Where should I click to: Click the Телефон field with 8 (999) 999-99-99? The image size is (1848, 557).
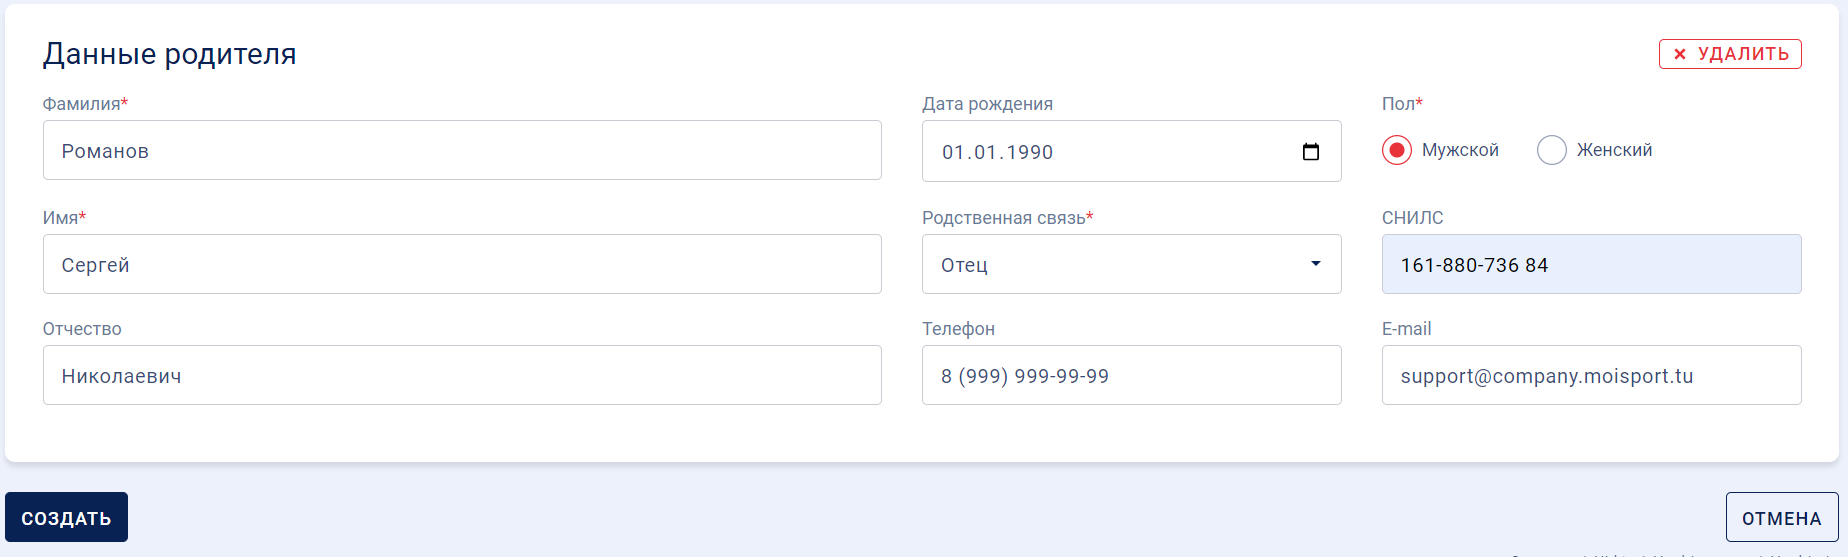pos(1132,375)
